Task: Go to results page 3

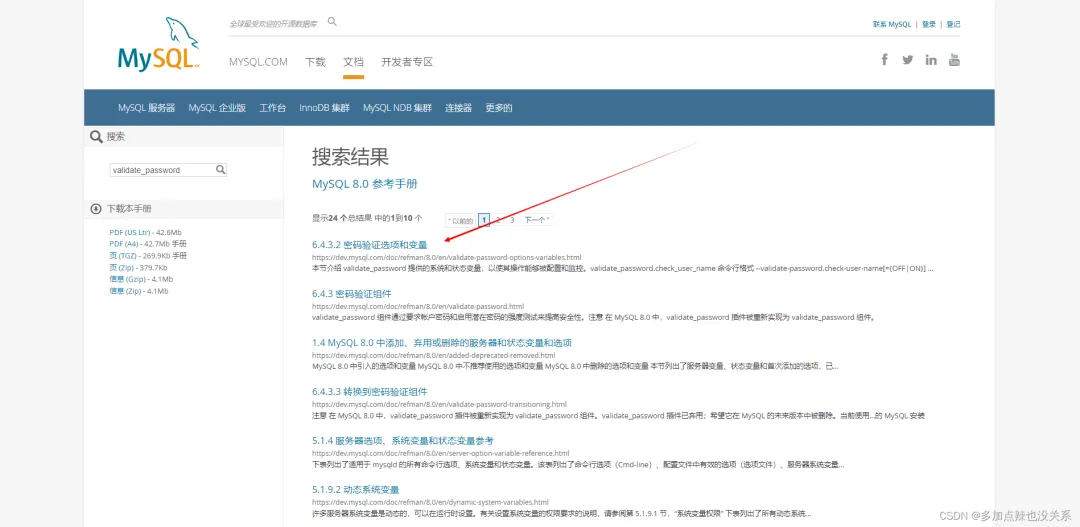Action: click(x=512, y=220)
